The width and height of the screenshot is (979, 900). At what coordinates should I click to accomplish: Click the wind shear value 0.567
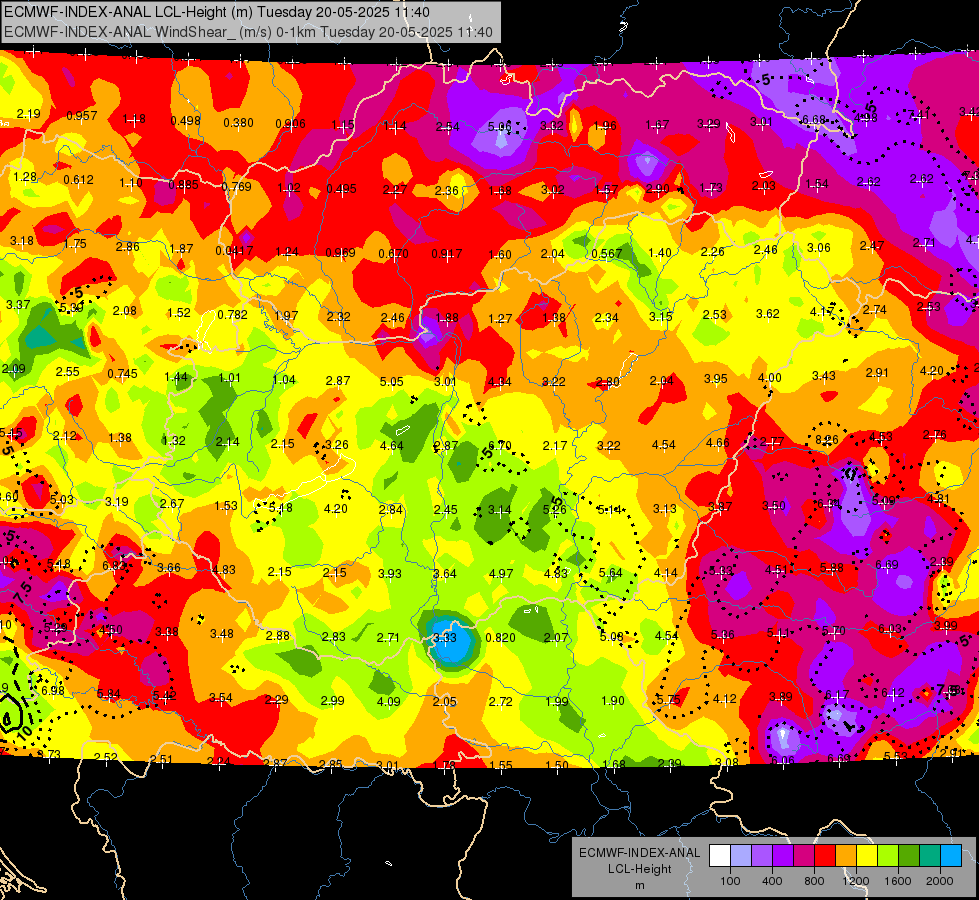(607, 254)
